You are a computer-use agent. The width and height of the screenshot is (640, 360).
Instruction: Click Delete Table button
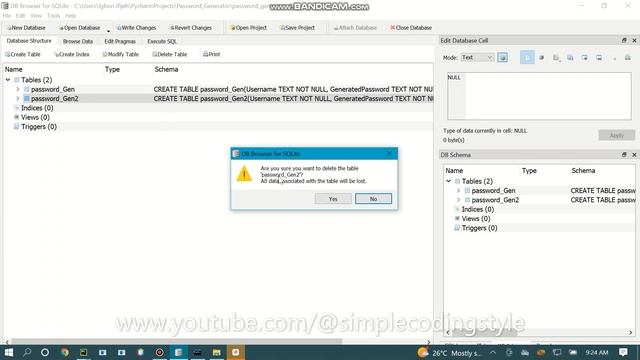point(170,54)
